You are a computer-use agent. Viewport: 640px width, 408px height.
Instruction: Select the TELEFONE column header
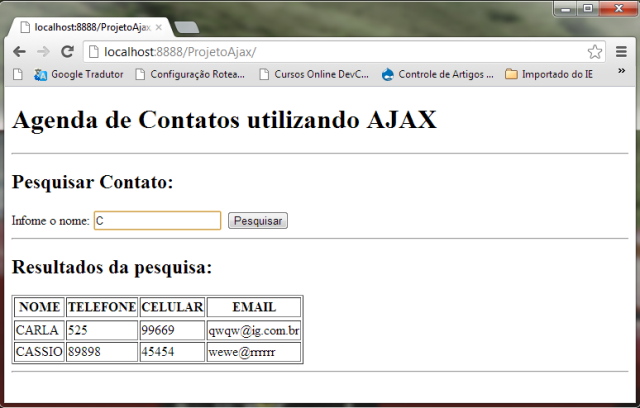coord(102,307)
